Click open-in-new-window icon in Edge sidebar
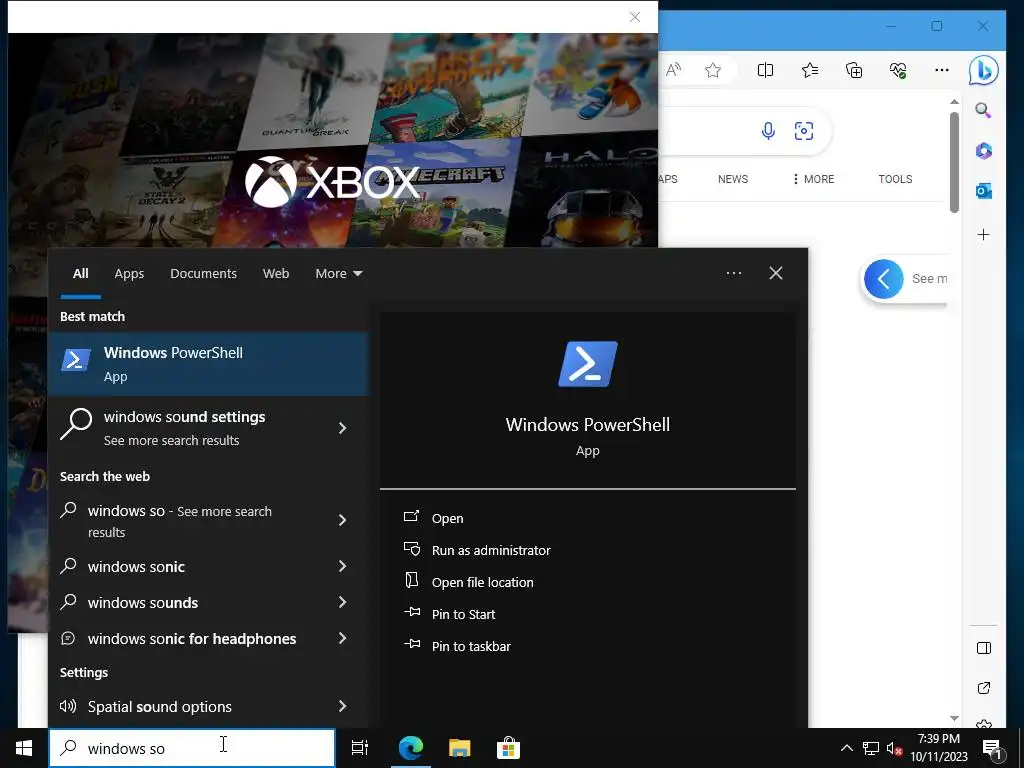Image resolution: width=1024 pixels, height=768 pixels. click(x=984, y=688)
